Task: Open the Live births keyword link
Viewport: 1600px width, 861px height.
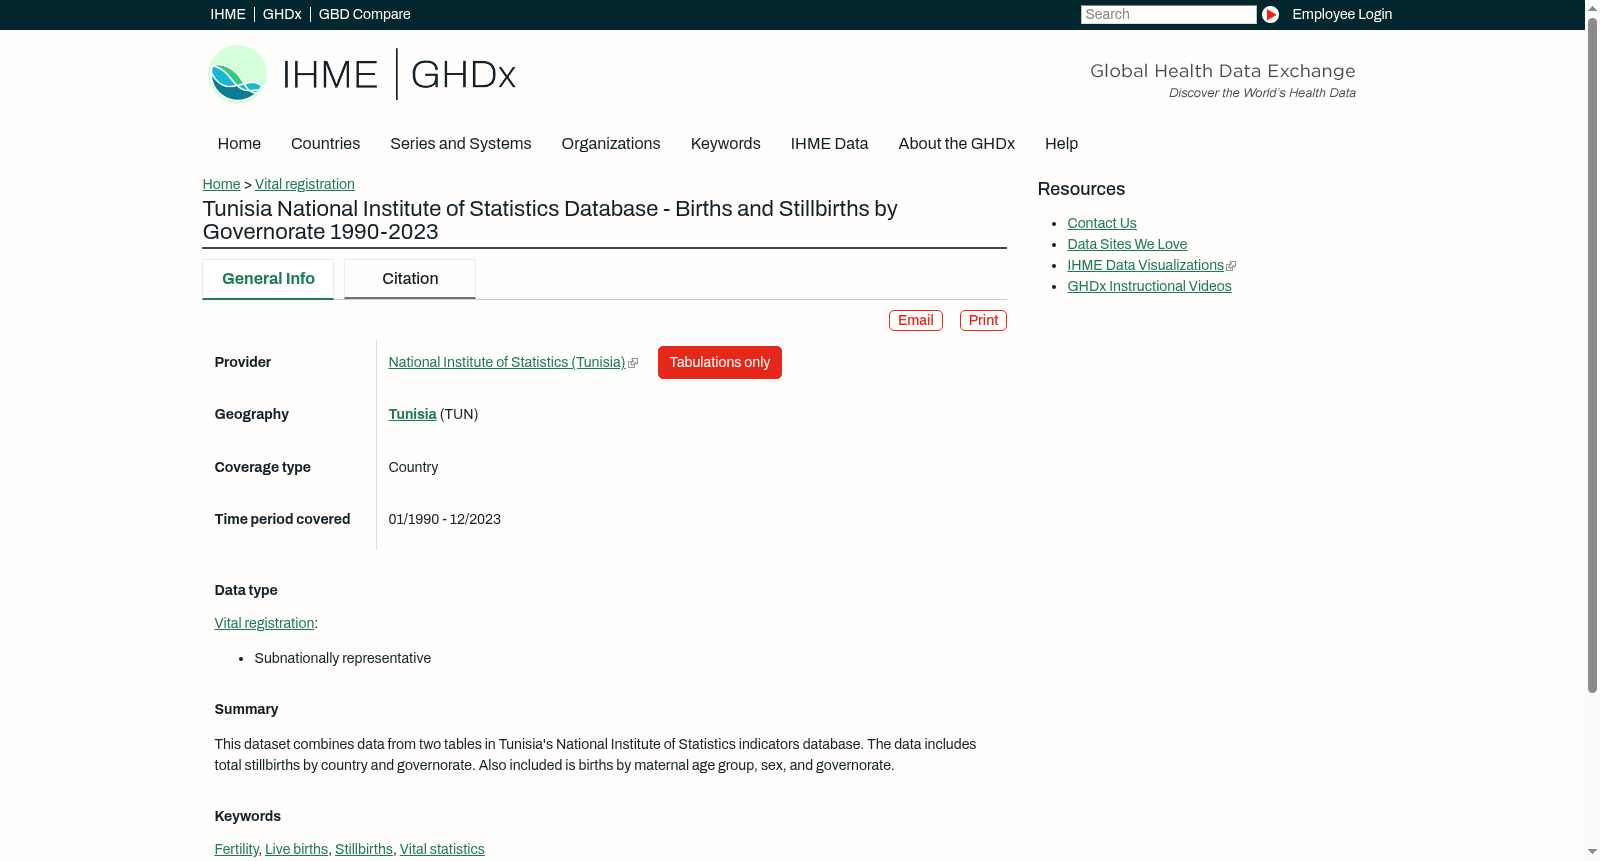Action: click(296, 849)
